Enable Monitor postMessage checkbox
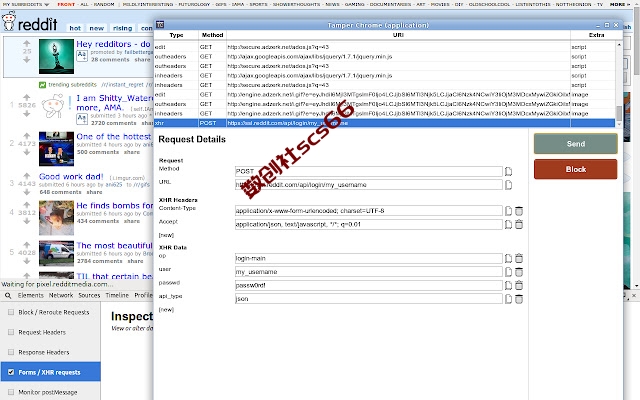This screenshot has height=400, width=640. point(11,392)
